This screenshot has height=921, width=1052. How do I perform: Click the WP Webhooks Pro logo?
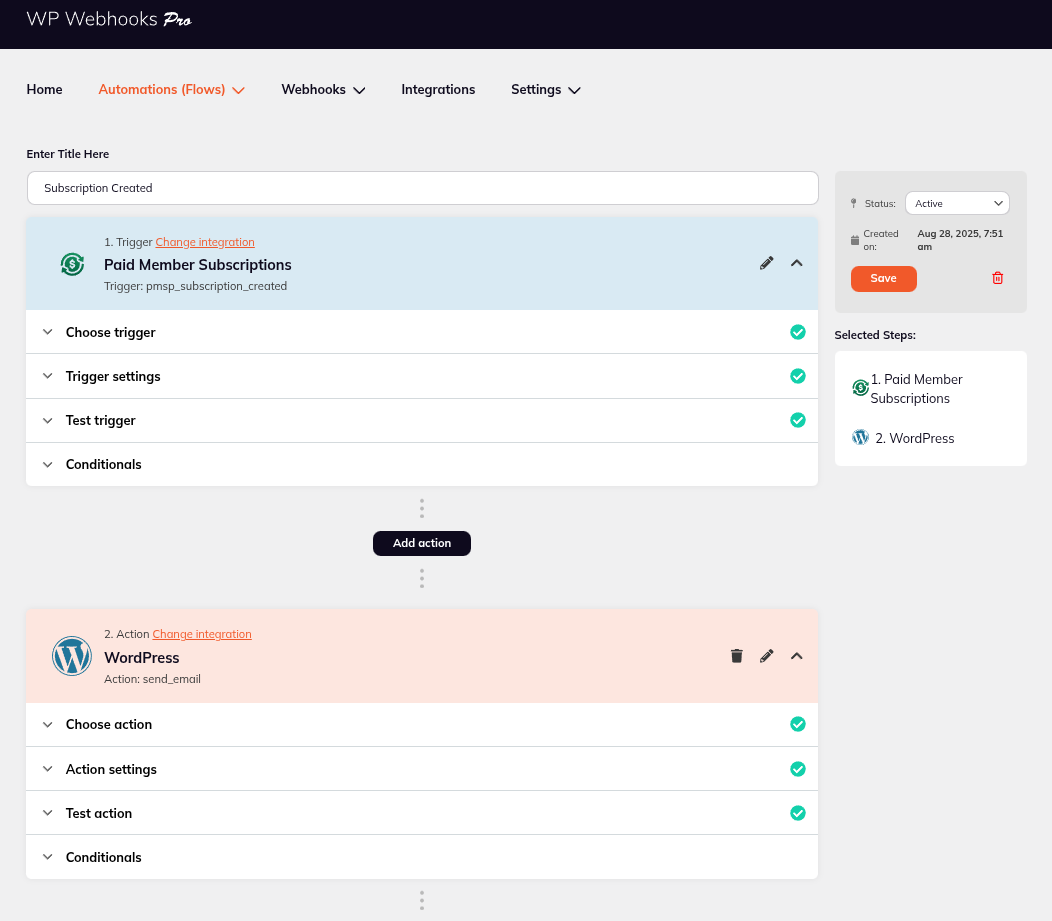coord(109,19)
